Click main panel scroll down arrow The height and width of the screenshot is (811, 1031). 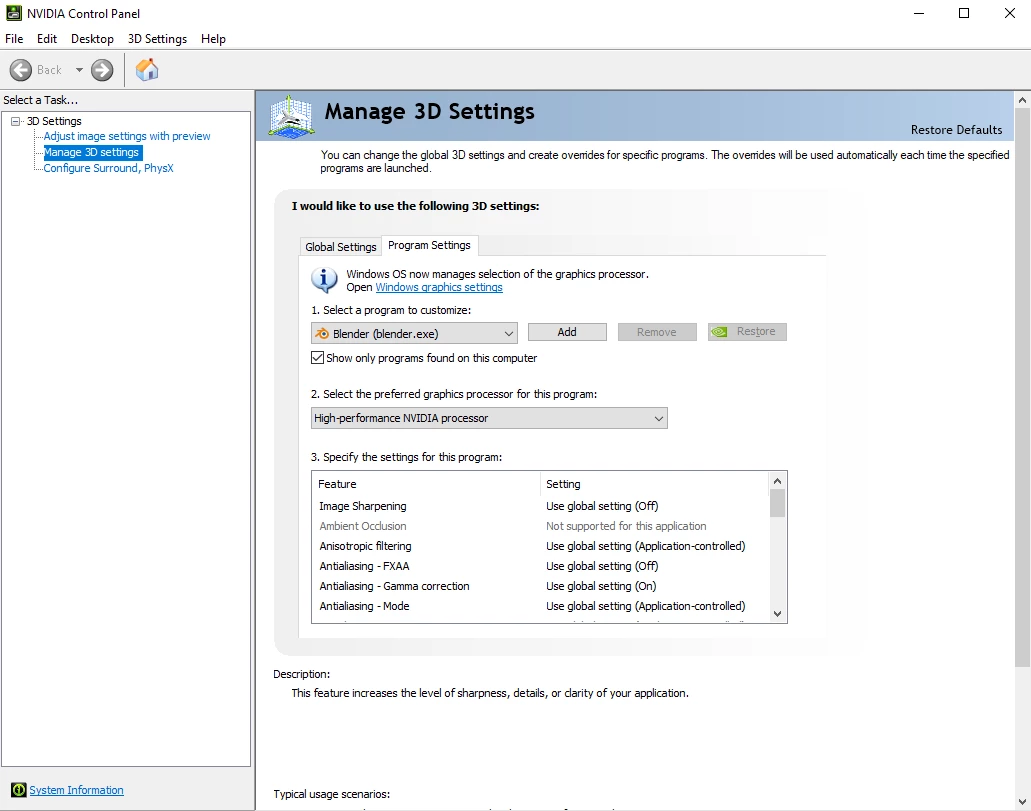tap(1022, 801)
